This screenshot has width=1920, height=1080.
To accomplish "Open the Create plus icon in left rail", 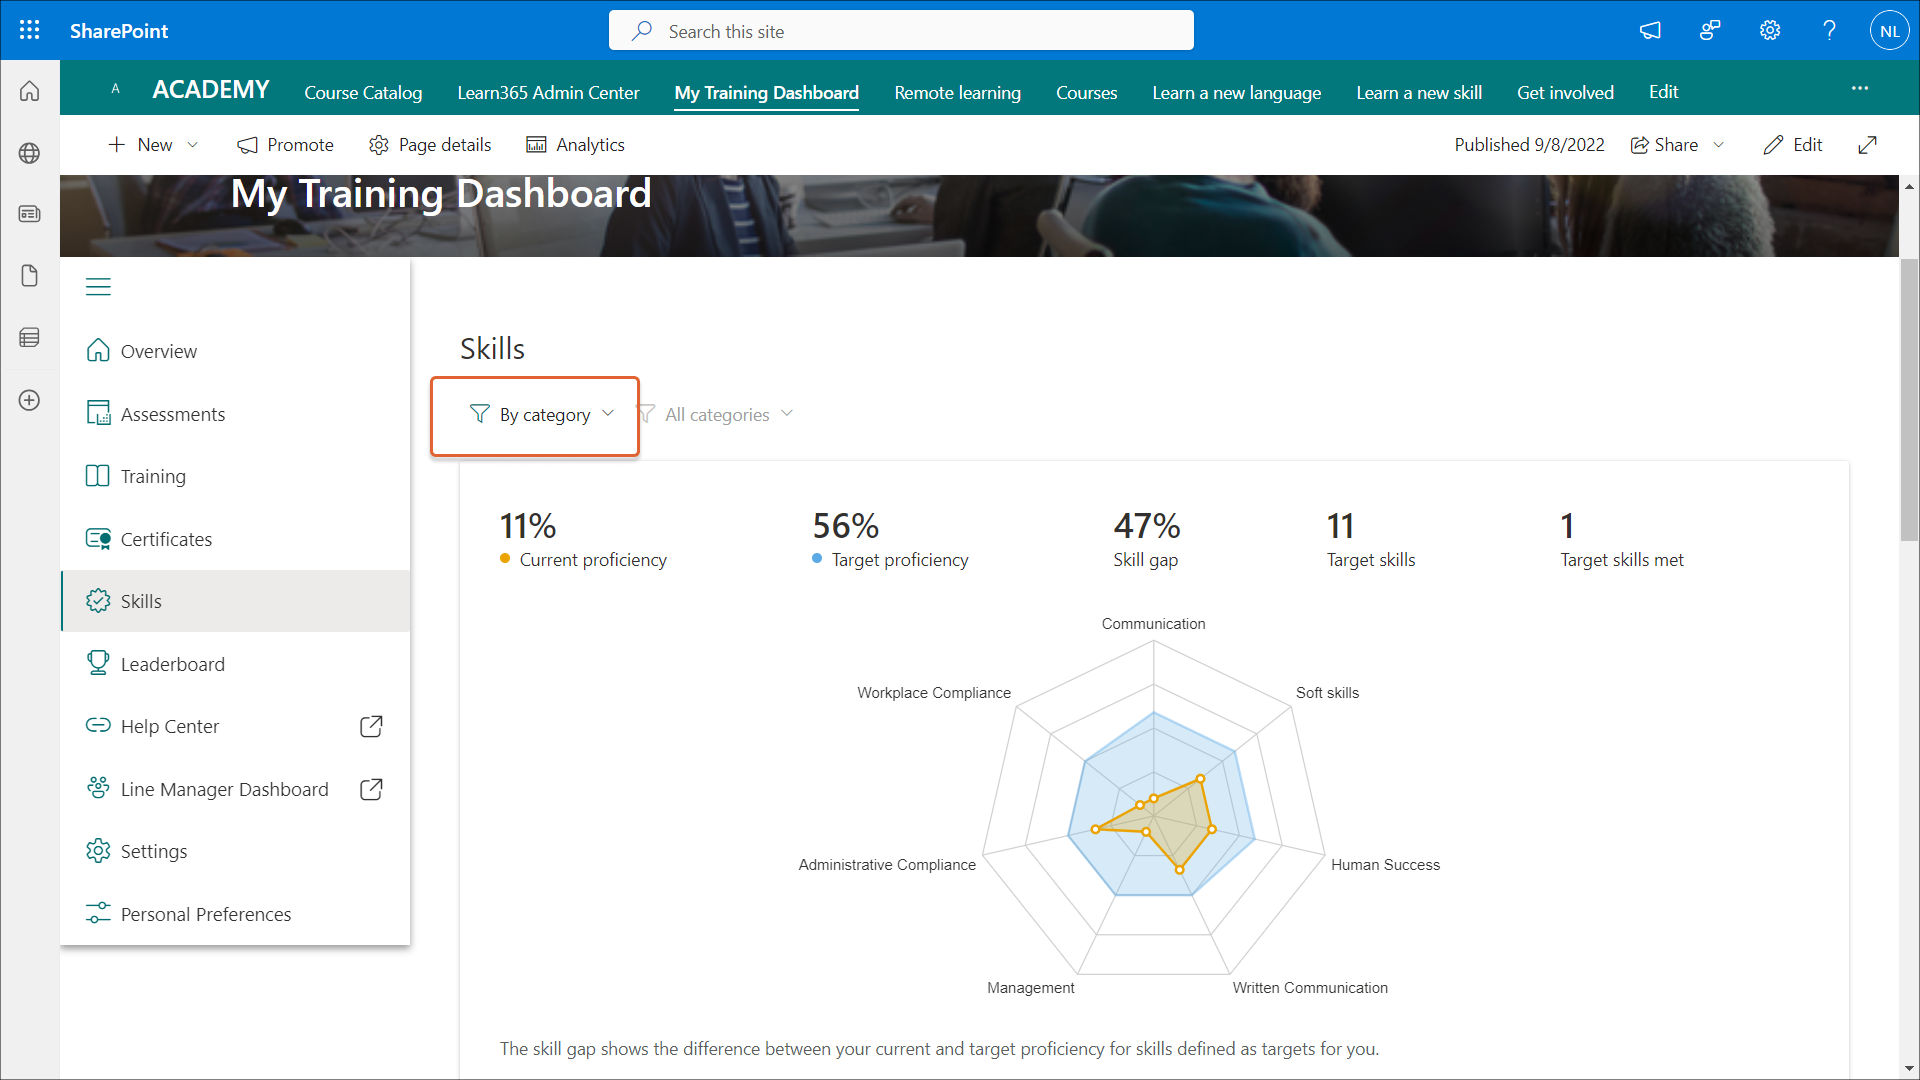I will (30, 400).
